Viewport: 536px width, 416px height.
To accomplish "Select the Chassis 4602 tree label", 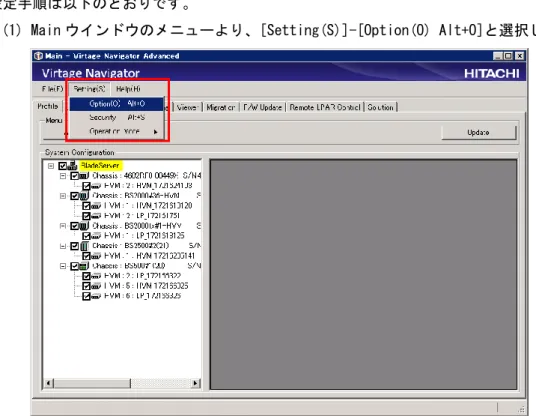I will (146, 176).
